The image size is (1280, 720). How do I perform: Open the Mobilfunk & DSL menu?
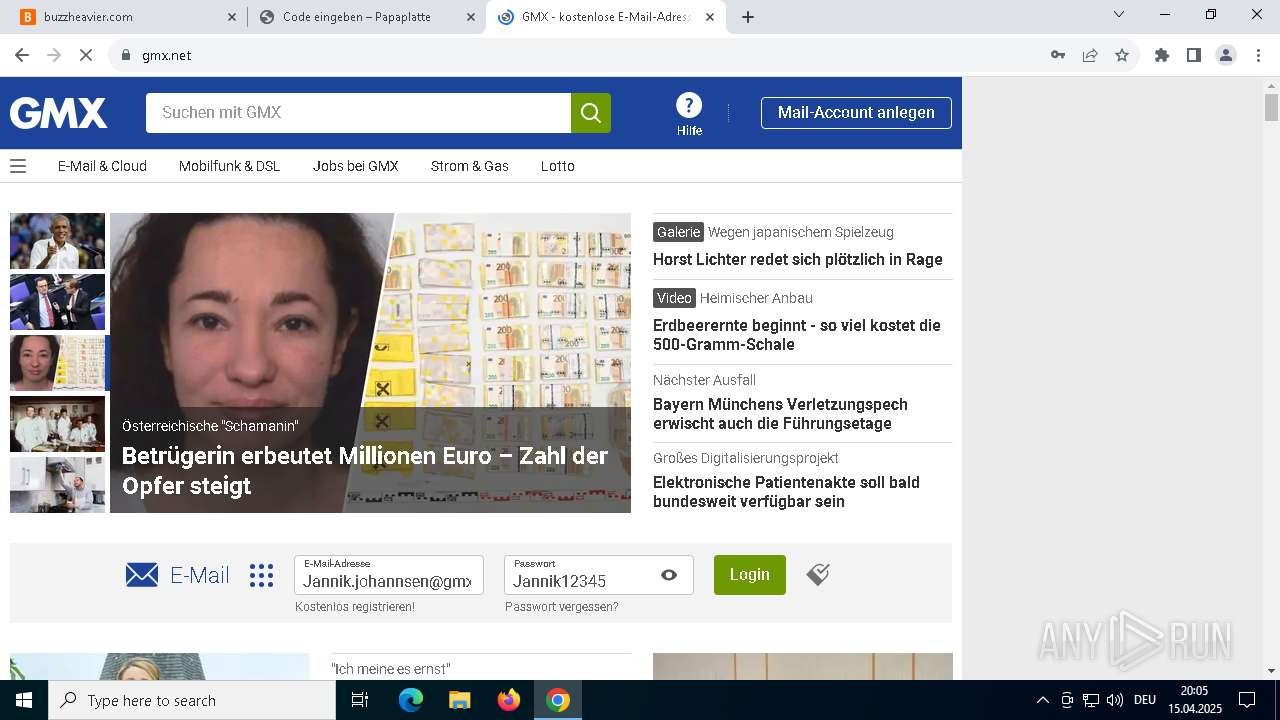229,166
